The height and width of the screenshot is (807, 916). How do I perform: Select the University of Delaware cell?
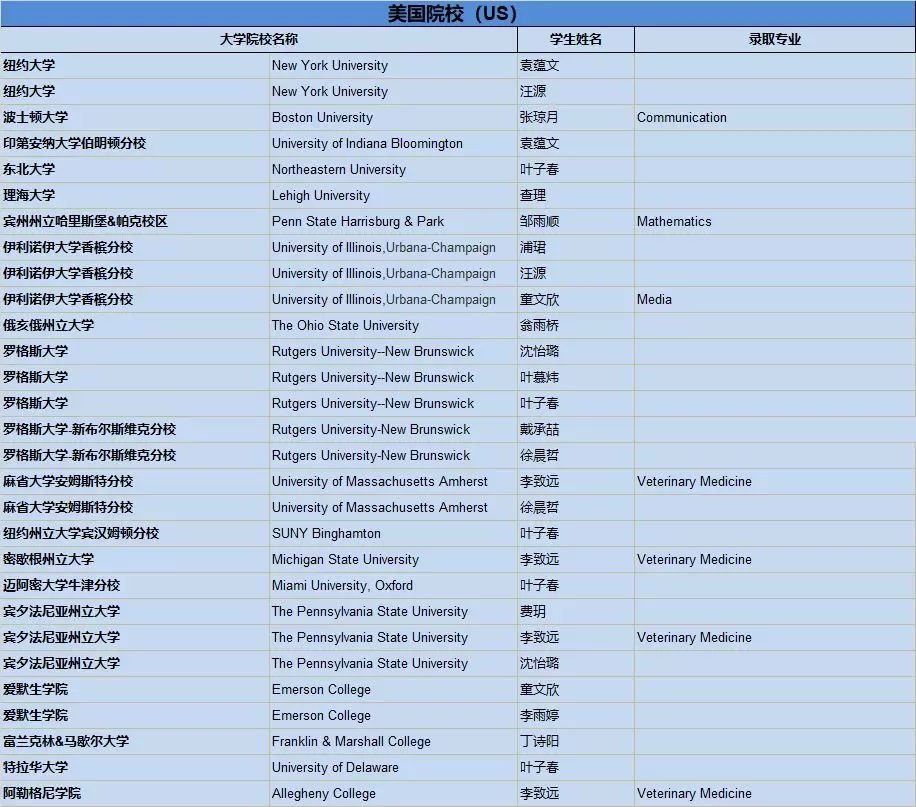393,767
